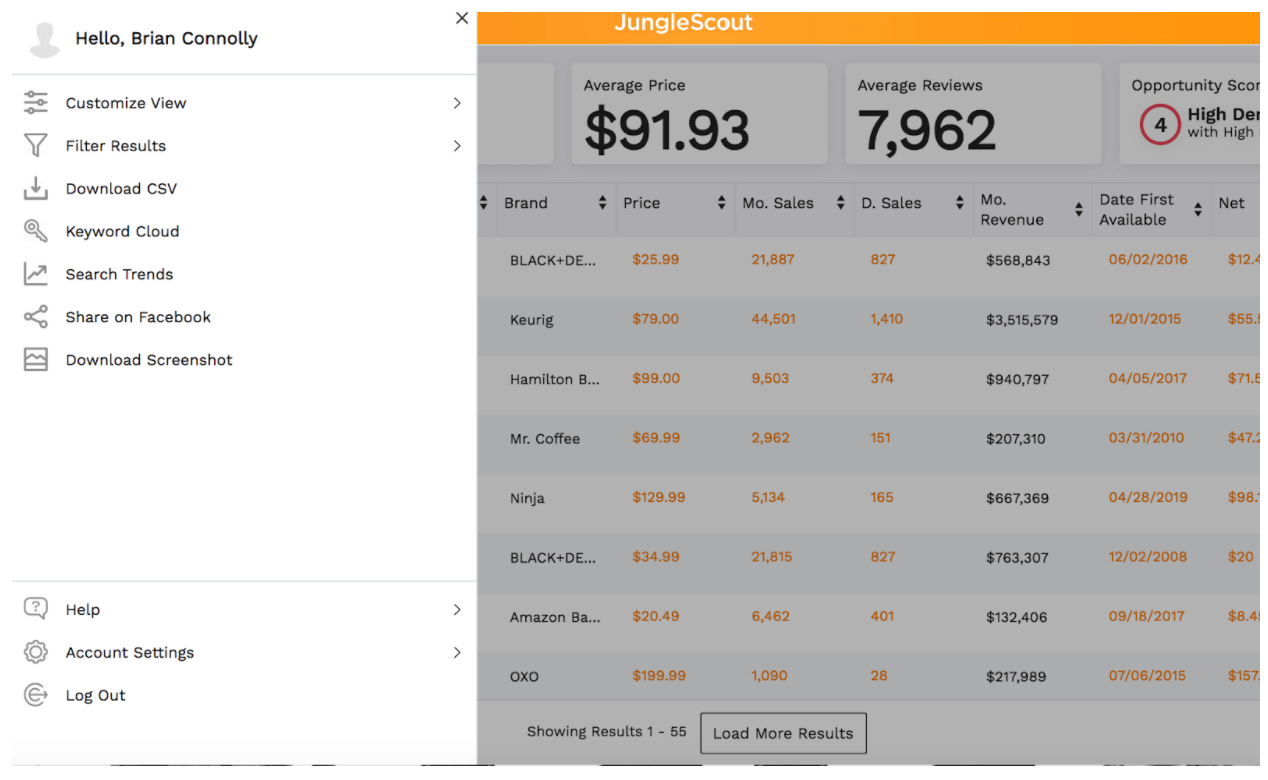Screen dimensions: 1268x780
Task: Click the 07/06/2015 date value
Action: coord(1147,675)
